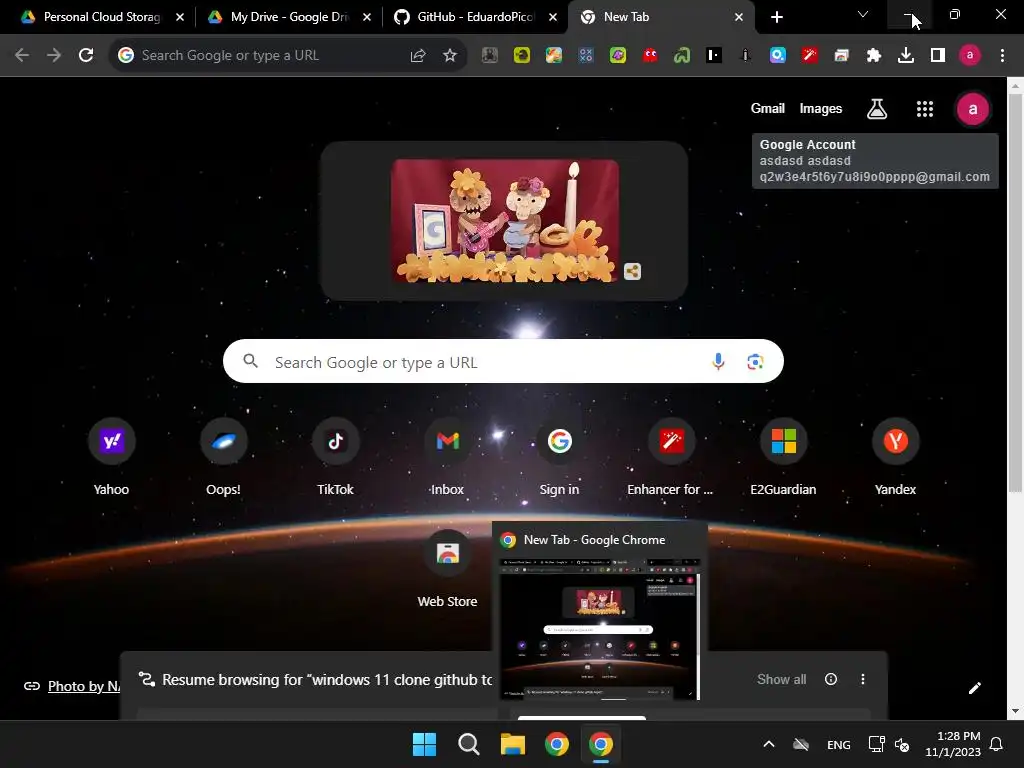Close the GitHub tab
The height and width of the screenshot is (768, 1024).
click(553, 17)
